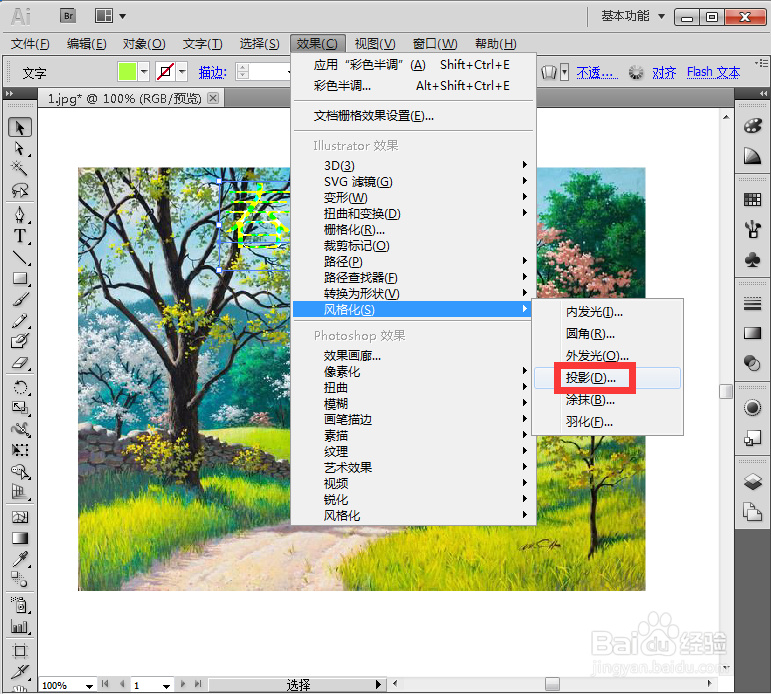Select the Column Graph tool
The width and height of the screenshot is (771, 694).
point(20,626)
